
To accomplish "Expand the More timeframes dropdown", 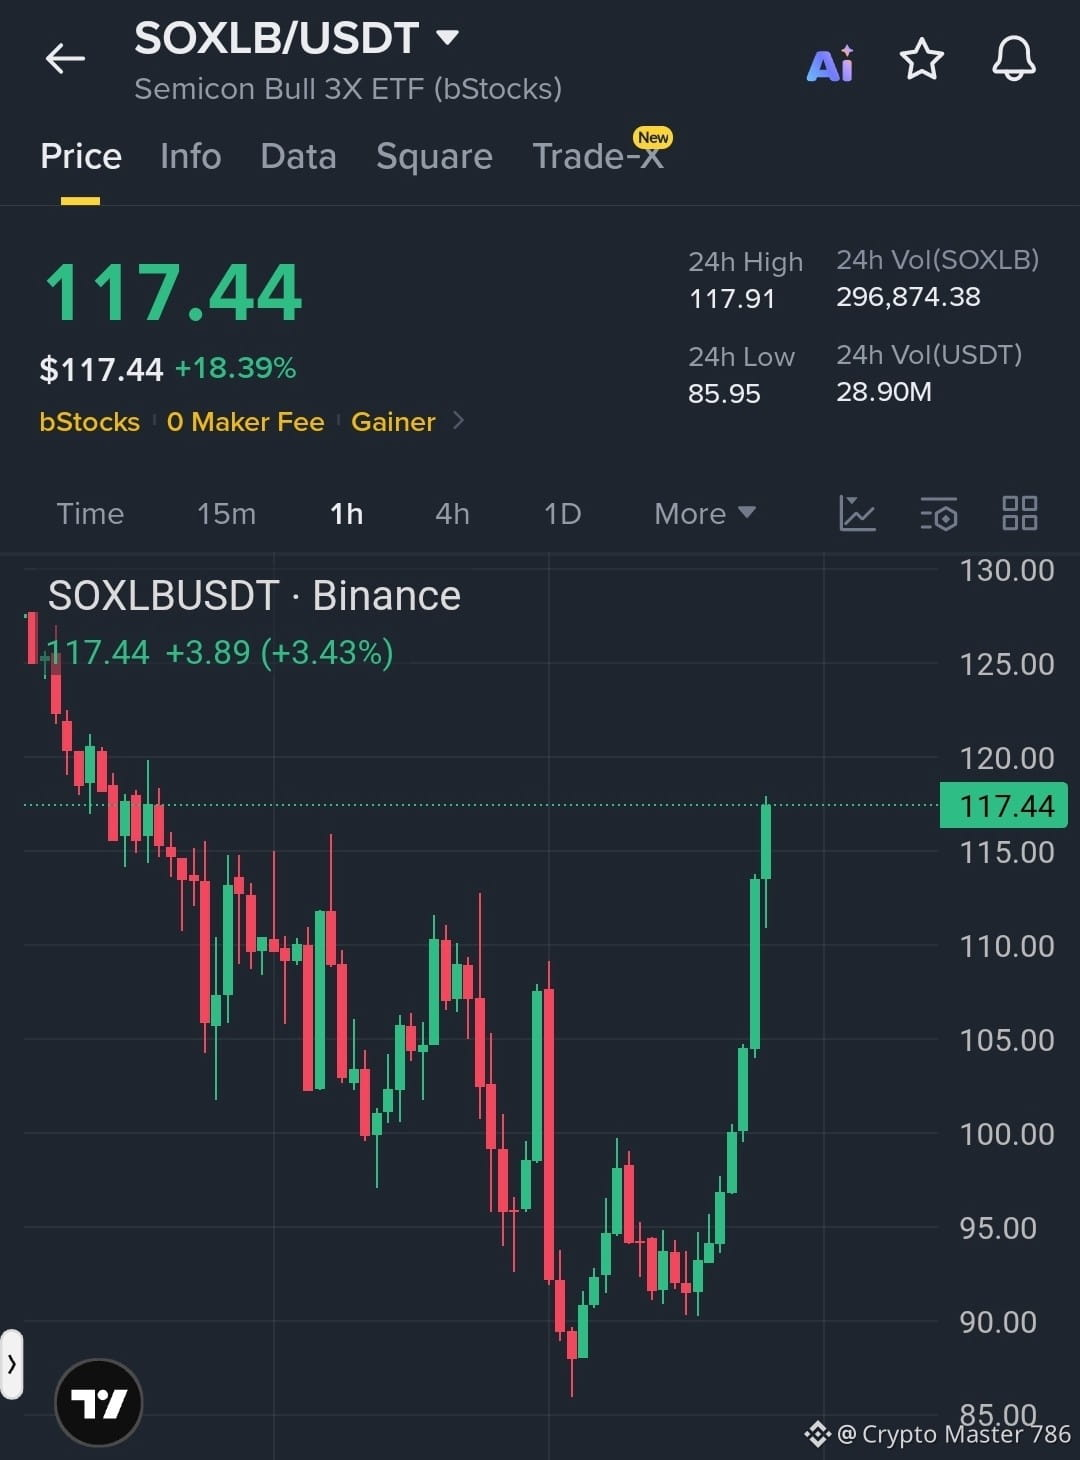I will click(x=704, y=513).
